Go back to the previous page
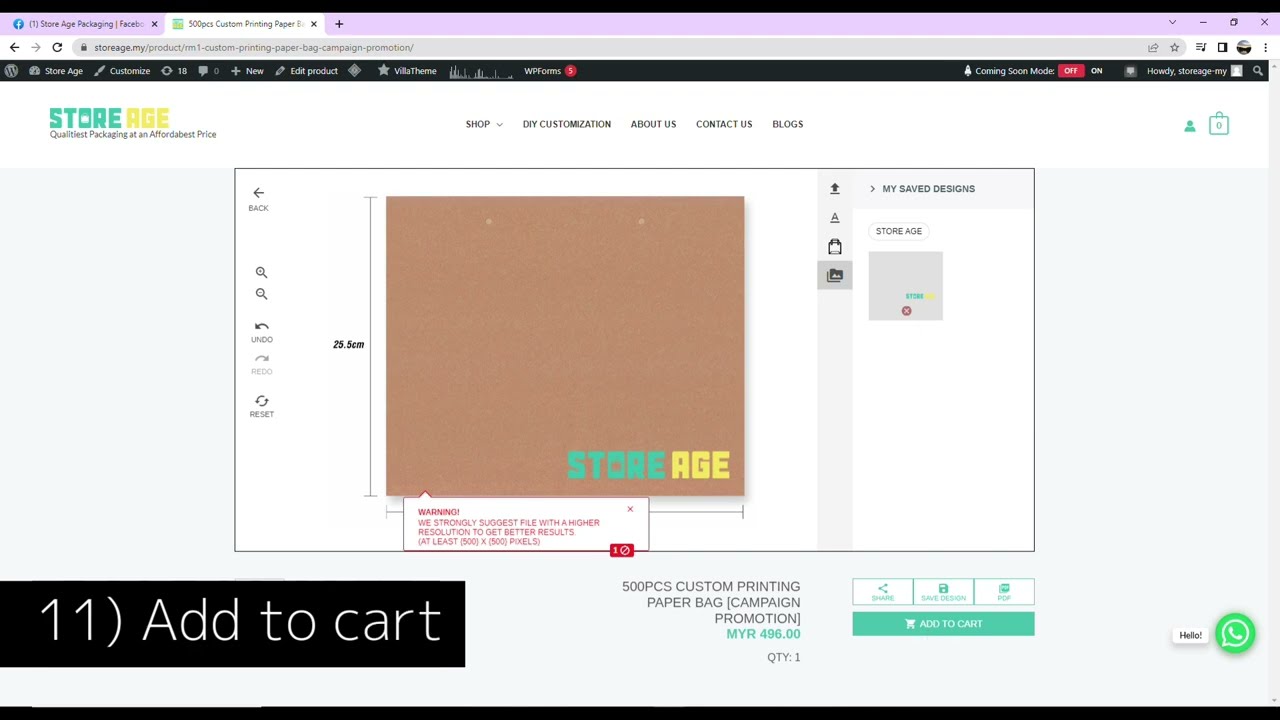This screenshot has width=1280, height=720. click(x=14, y=47)
